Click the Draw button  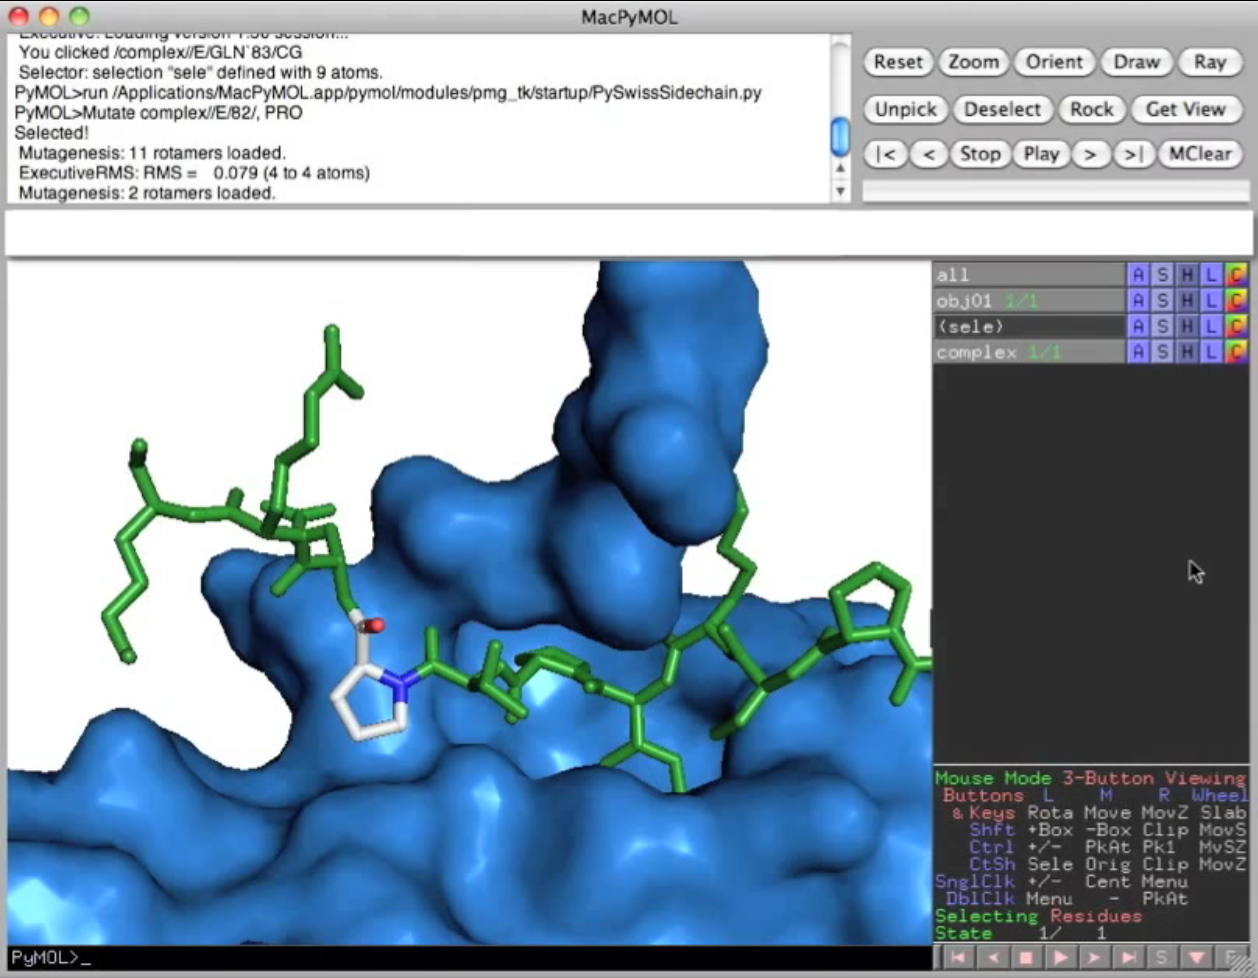tap(1136, 62)
